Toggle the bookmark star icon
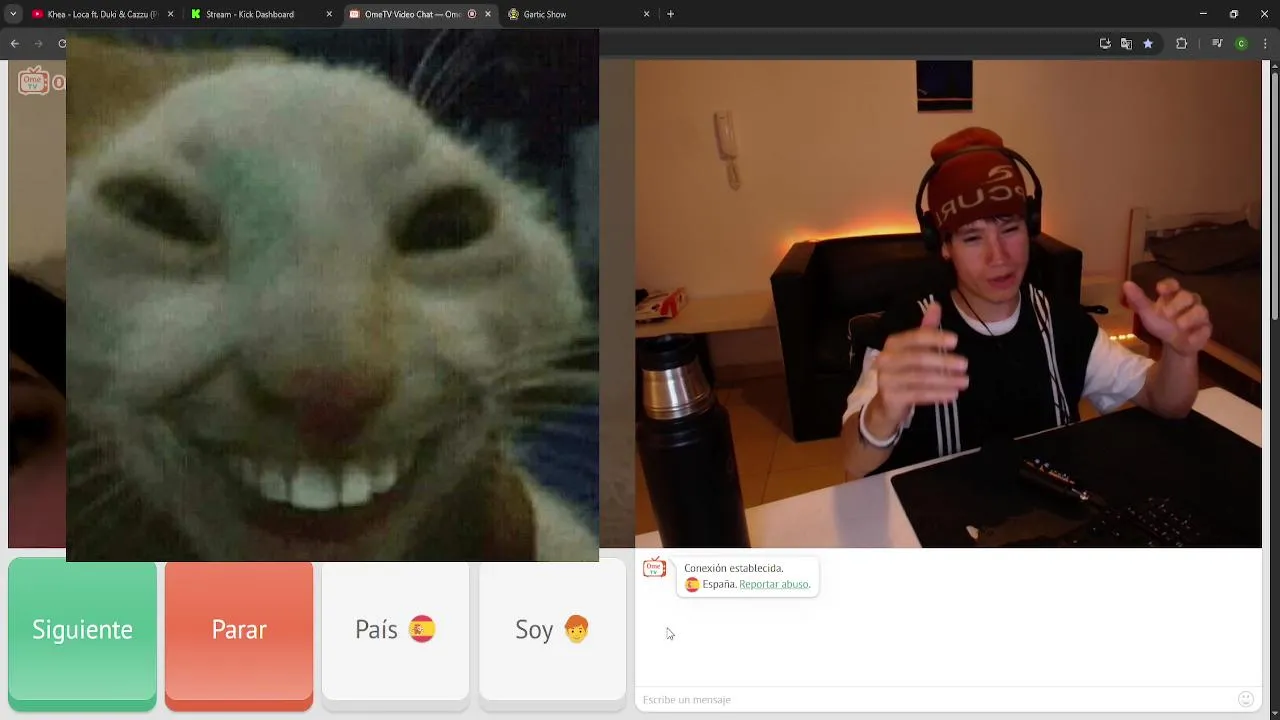Viewport: 1280px width, 720px height. coord(1148,43)
